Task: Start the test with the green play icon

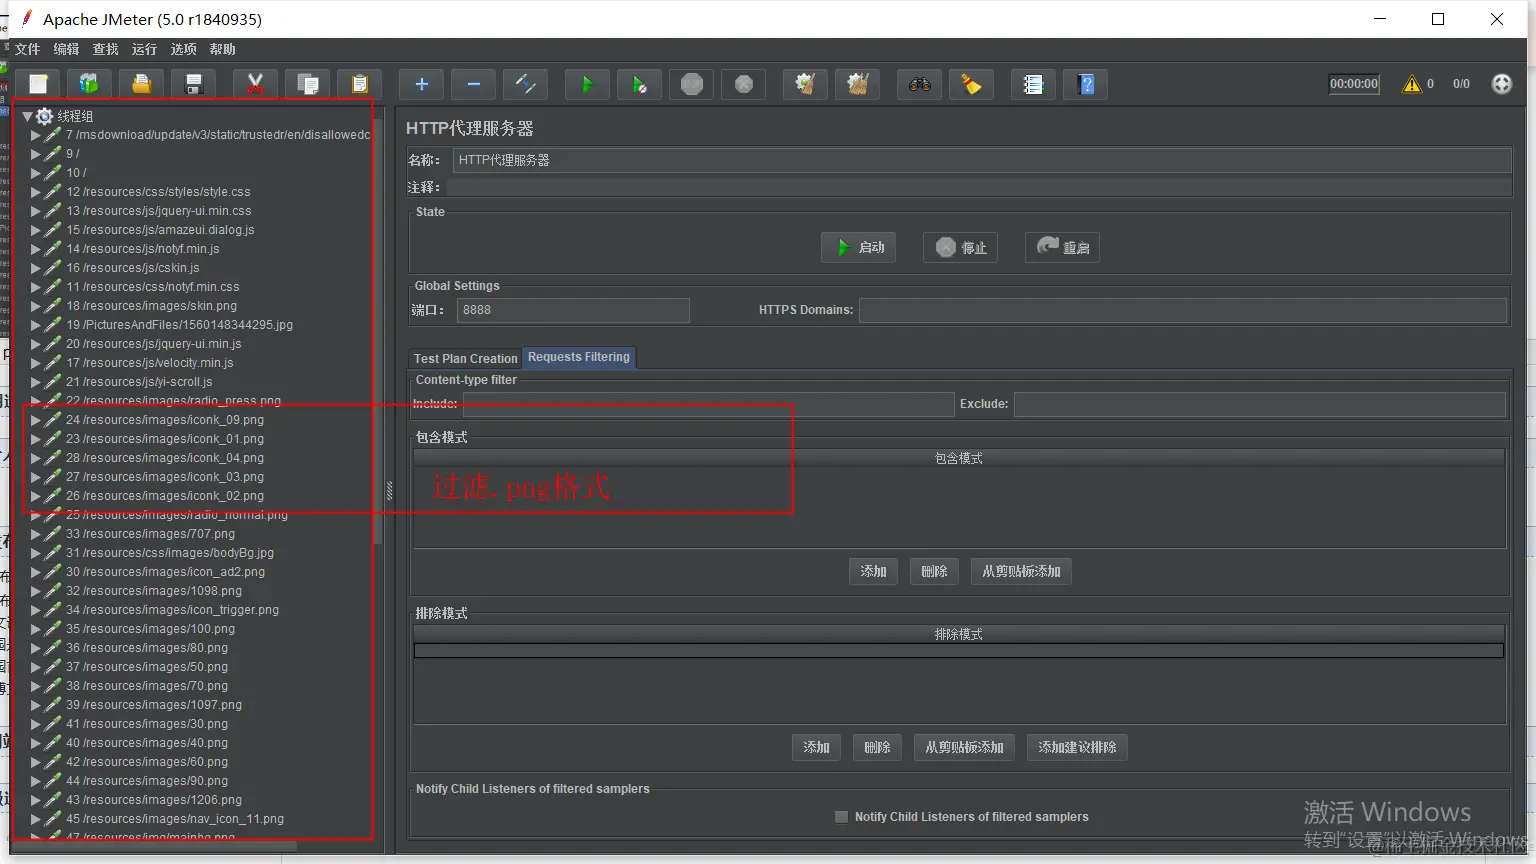Action: tap(588, 85)
